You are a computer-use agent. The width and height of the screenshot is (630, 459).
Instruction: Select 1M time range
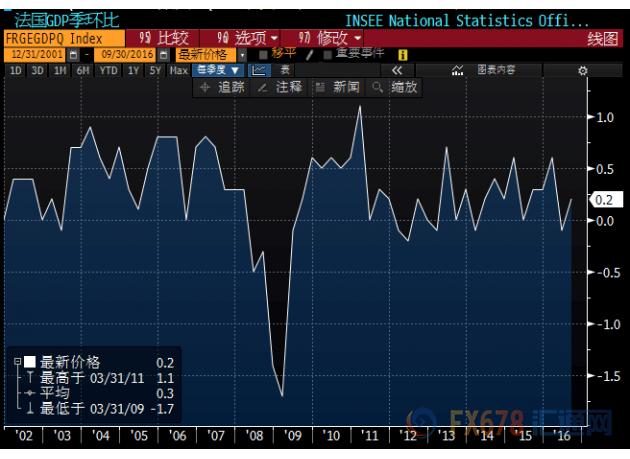click(x=60, y=71)
